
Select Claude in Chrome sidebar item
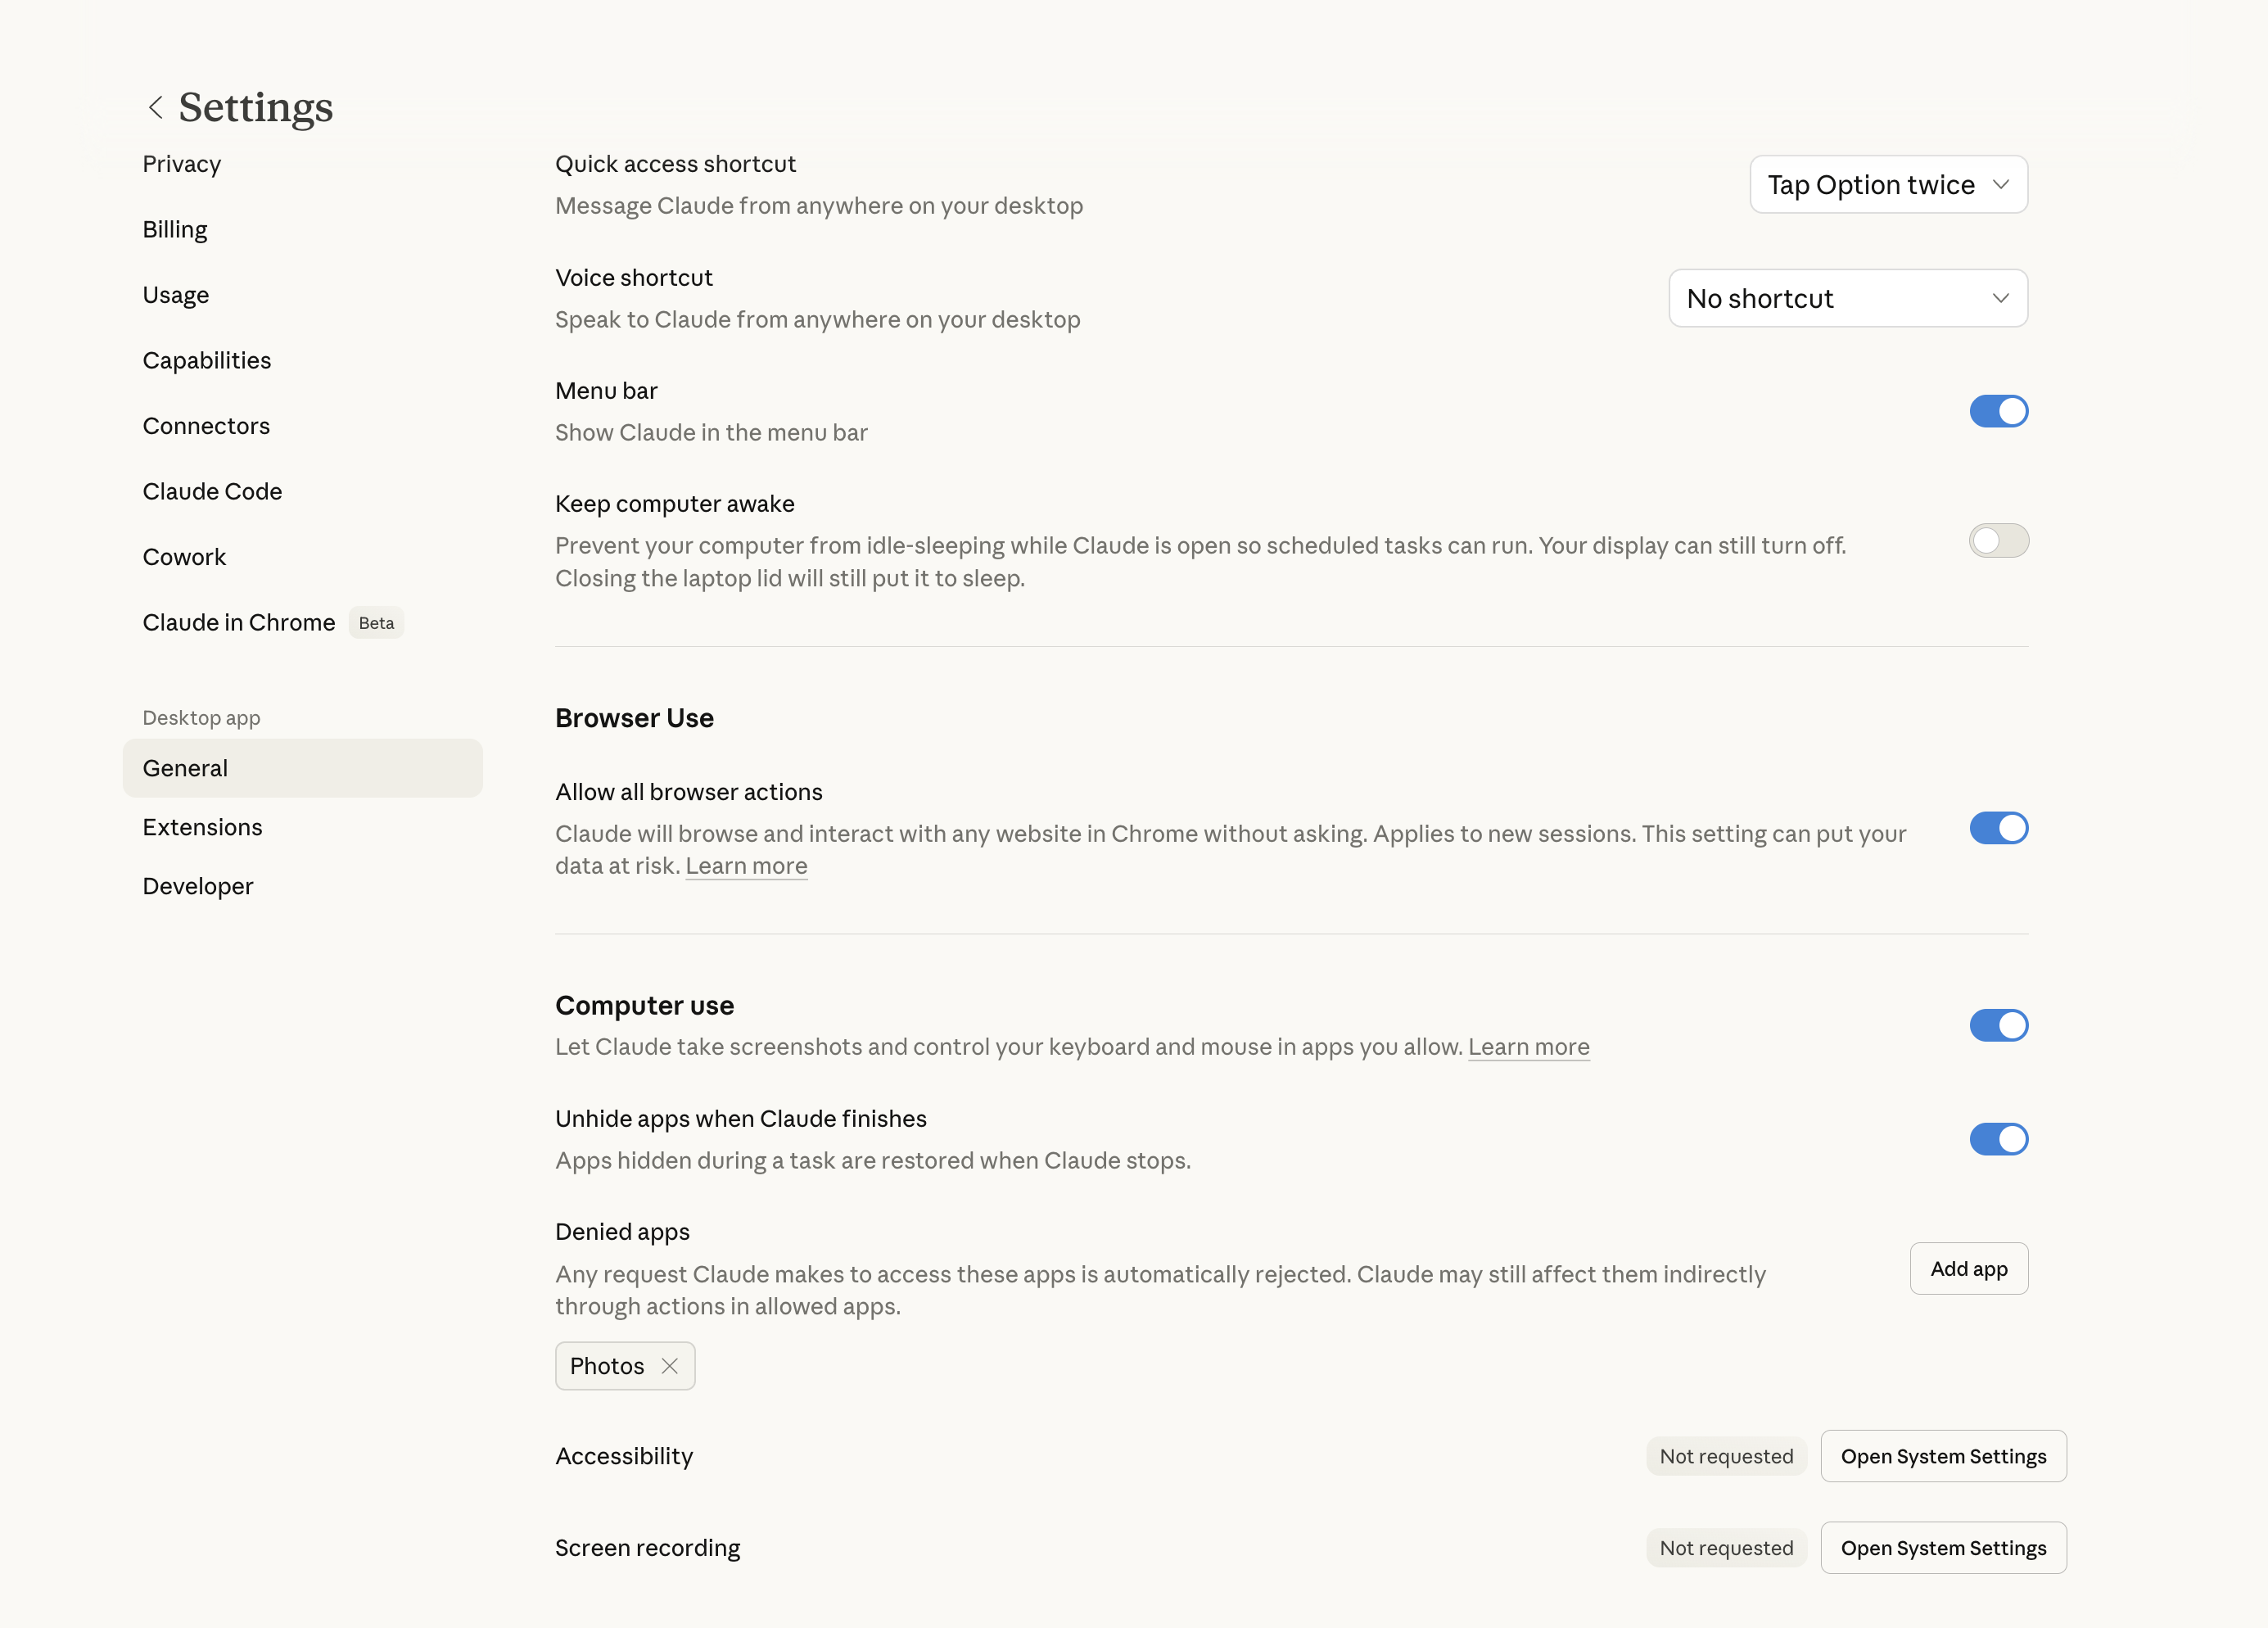[239, 622]
